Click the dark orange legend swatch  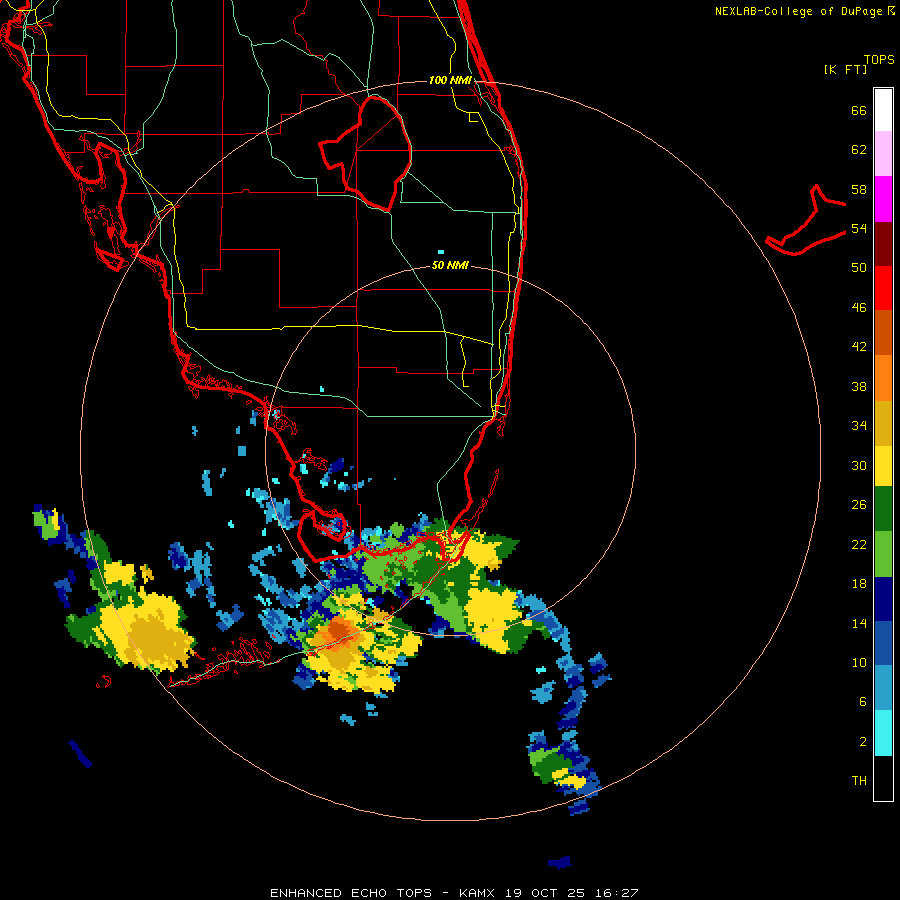point(883,332)
